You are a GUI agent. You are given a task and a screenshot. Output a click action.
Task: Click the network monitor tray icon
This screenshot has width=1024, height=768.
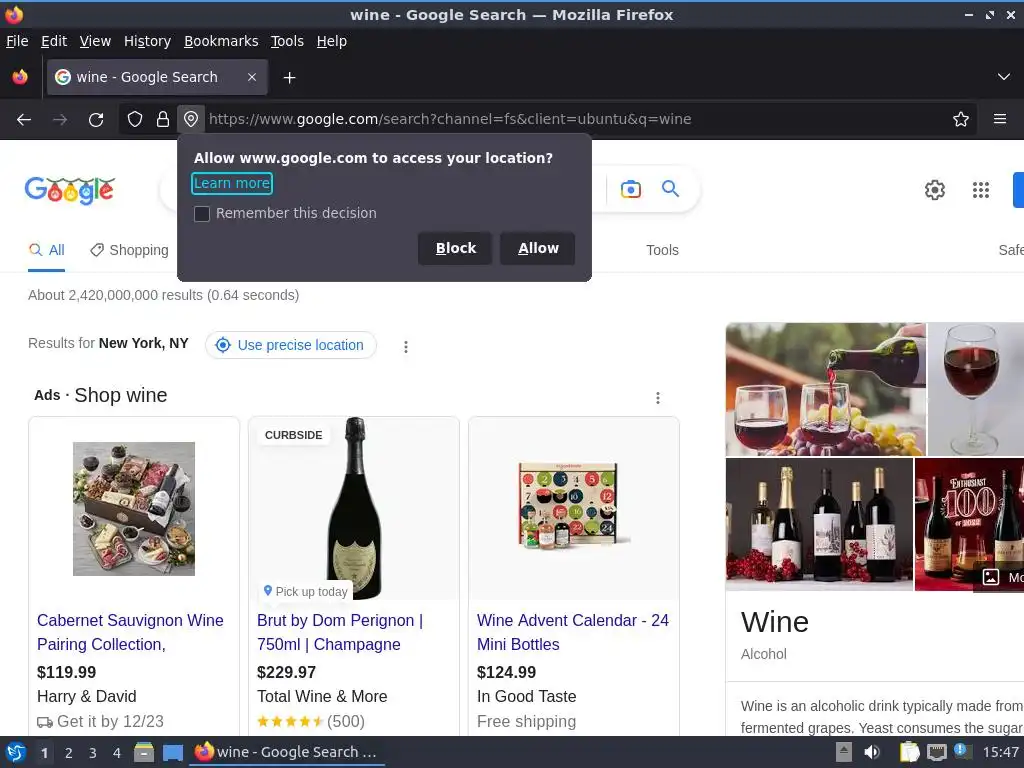936,752
